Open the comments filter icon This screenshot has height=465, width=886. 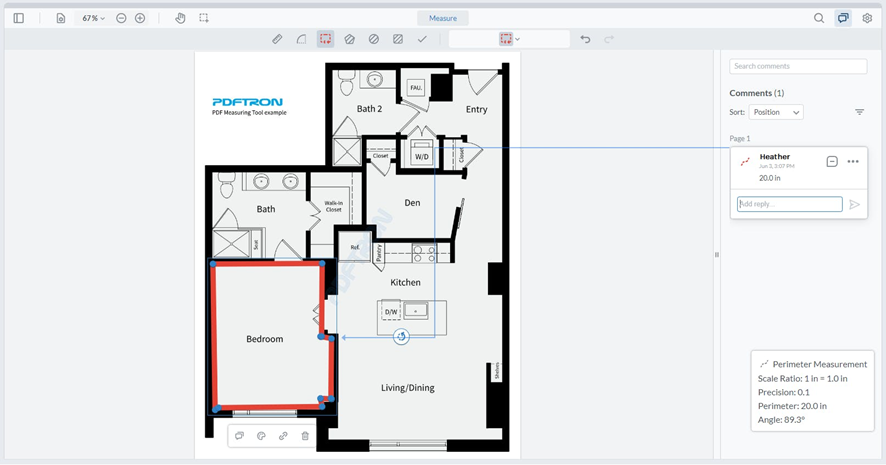[859, 112]
